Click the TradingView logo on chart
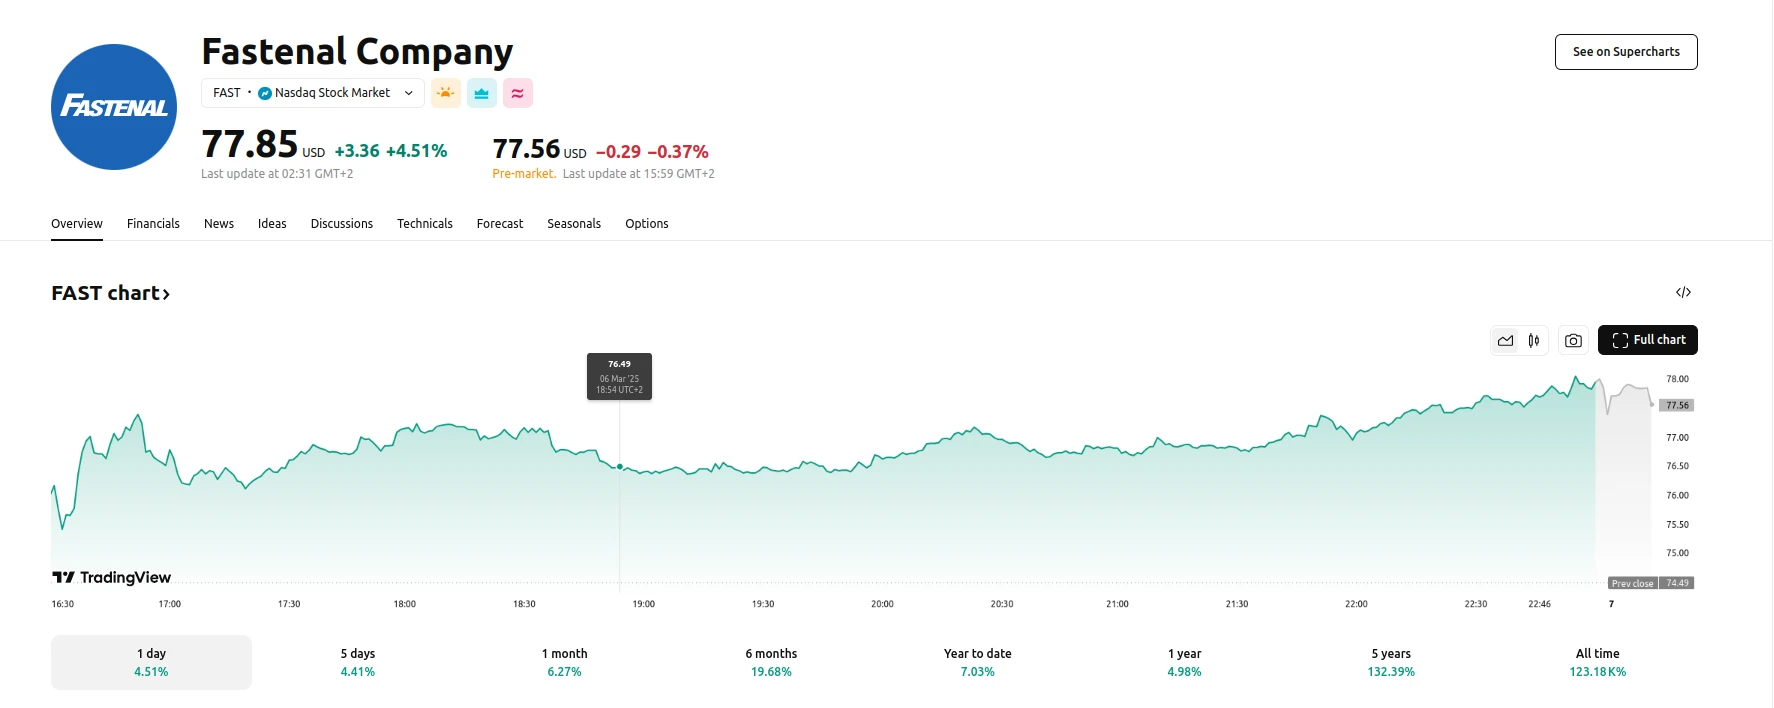The width and height of the screenshot is (1774, 708). point(112,577)
